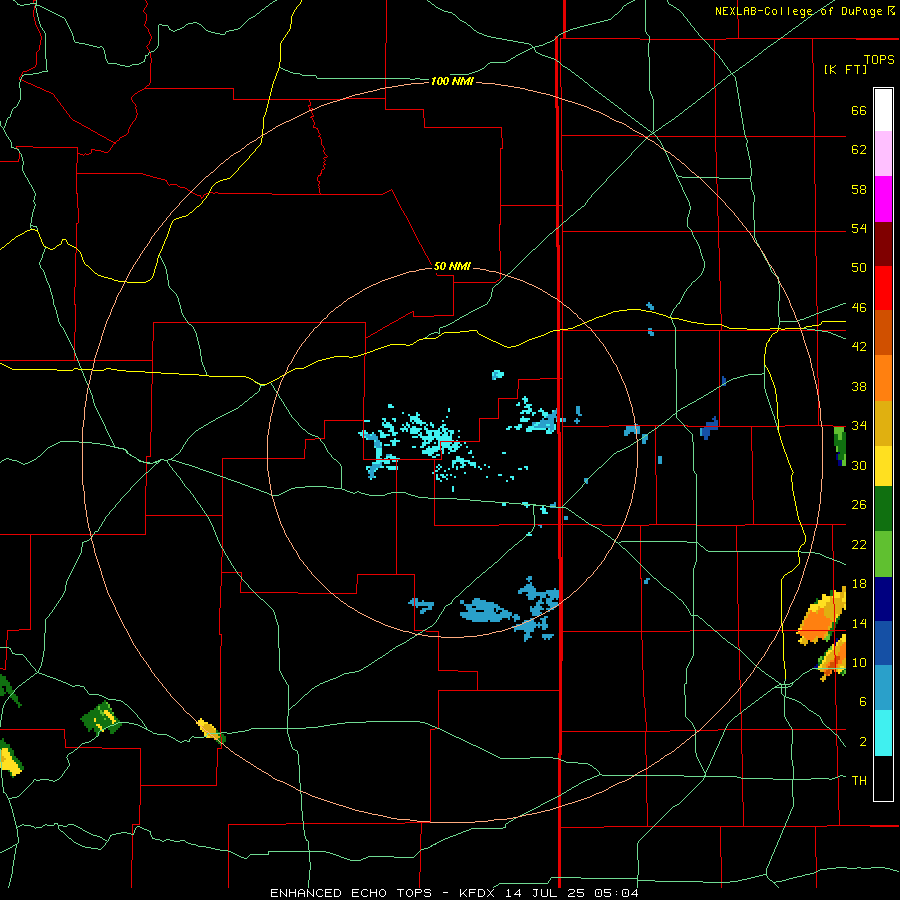The height and width of the screenshot is (900, 900).
Task: Click the legend value 50
Action: click(x=859, y=267)
